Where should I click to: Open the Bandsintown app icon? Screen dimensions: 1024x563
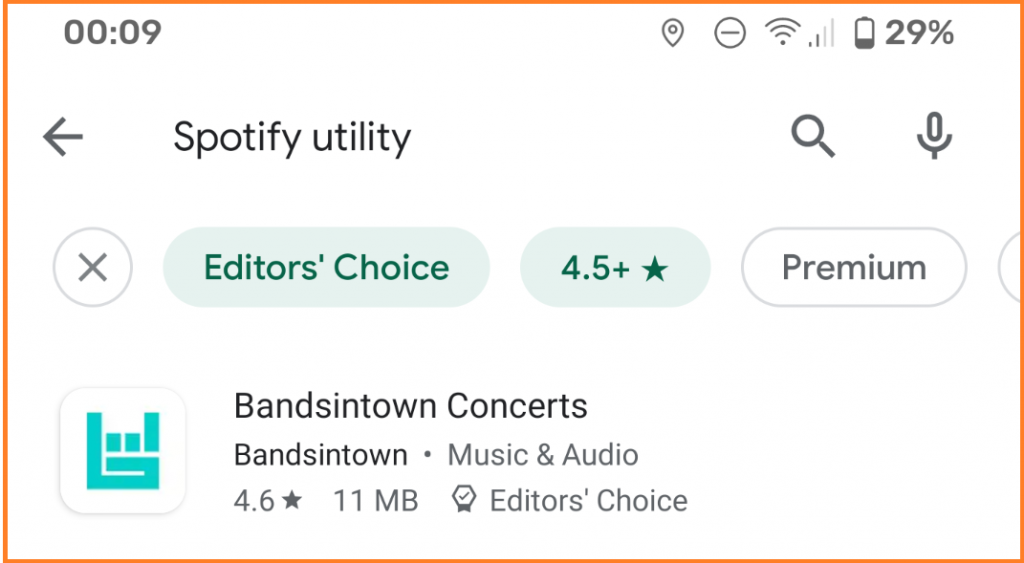[123, 451]
